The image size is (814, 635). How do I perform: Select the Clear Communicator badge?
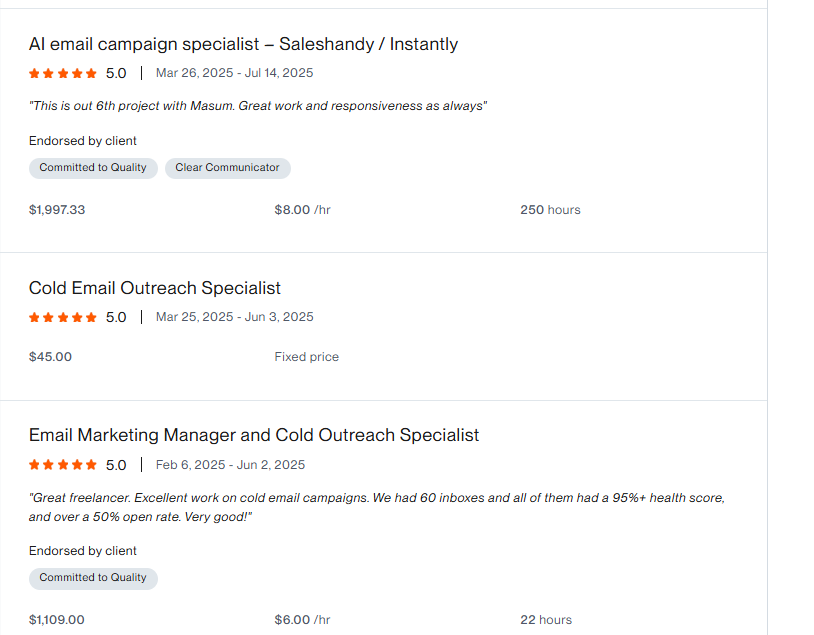tap(227, 168)
